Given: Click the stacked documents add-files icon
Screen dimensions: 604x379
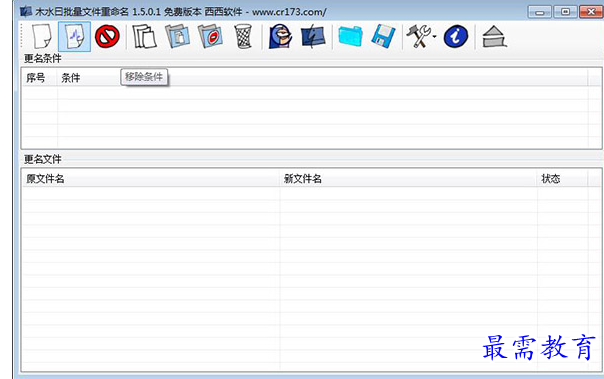Looking at the screenshot, I should (x=144, y=37).
